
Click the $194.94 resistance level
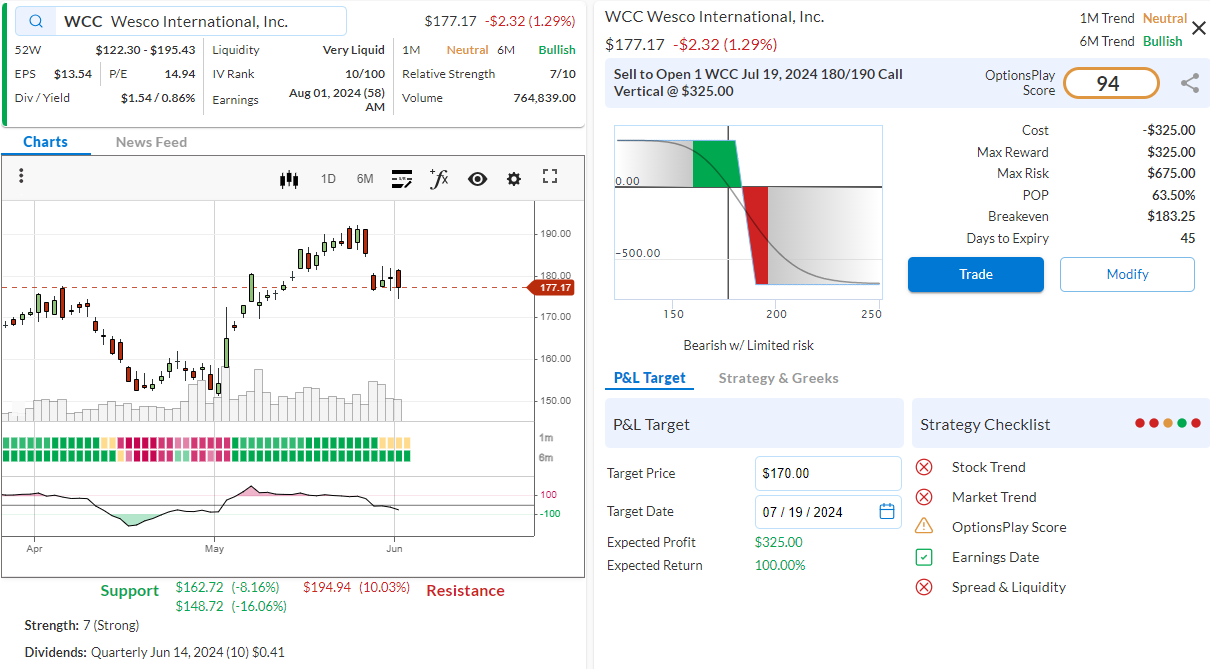[356, 587]
